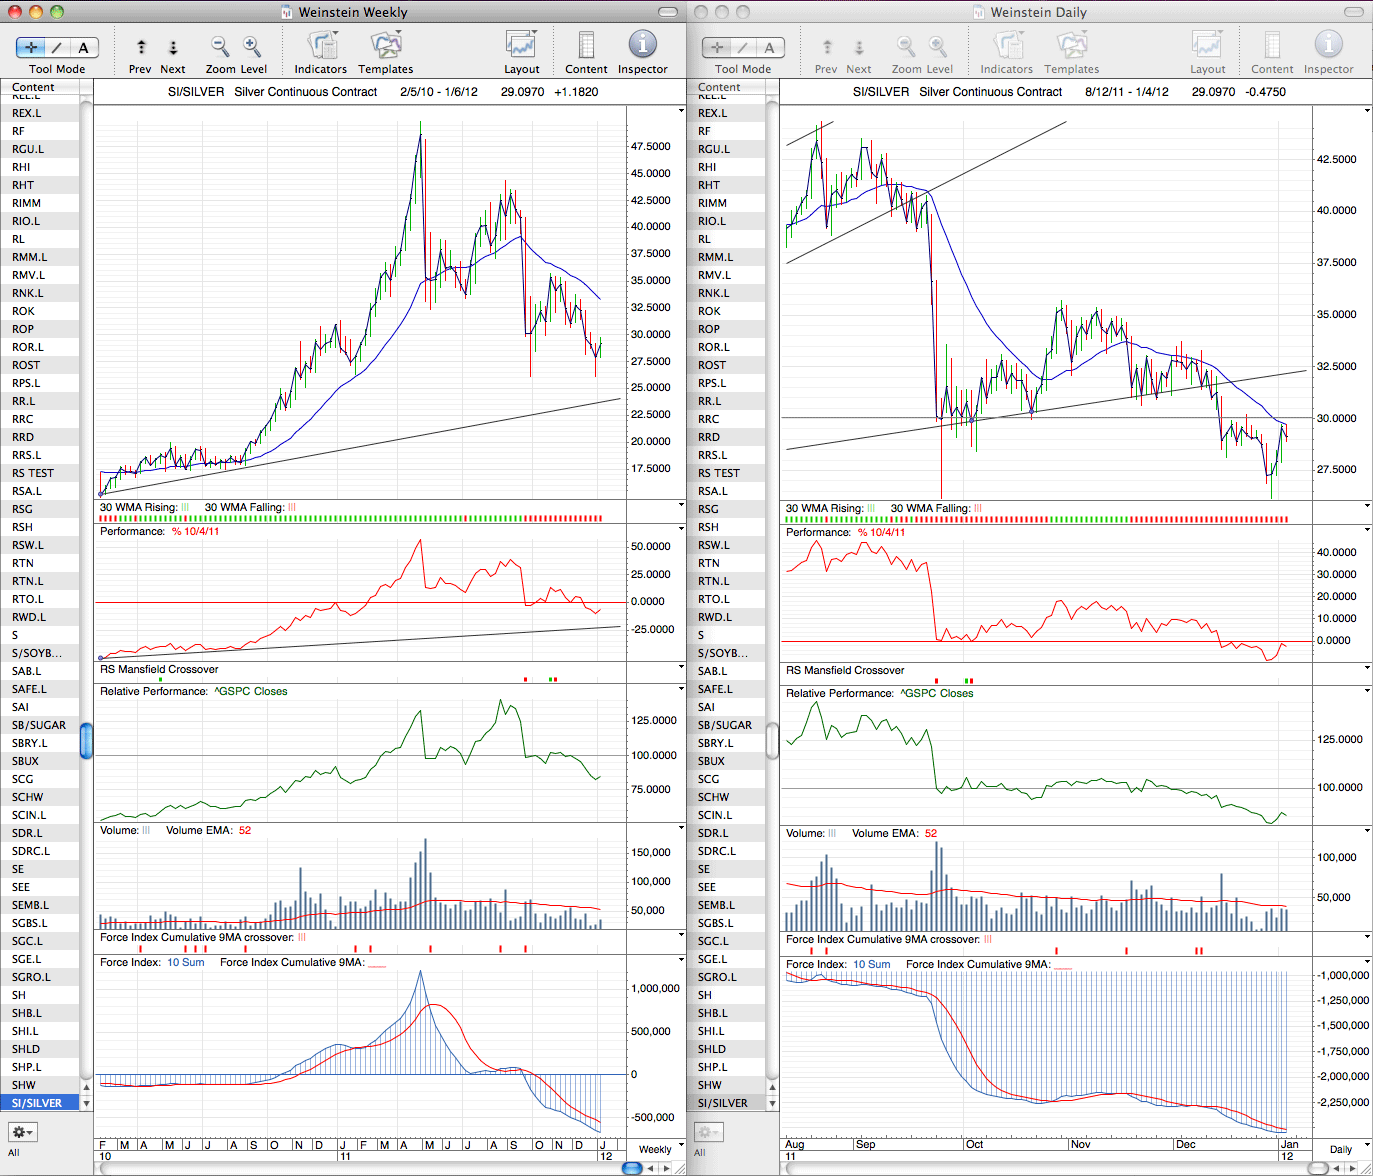
Task: Click Content column header in Weekly list
Action: click(40, 87)
